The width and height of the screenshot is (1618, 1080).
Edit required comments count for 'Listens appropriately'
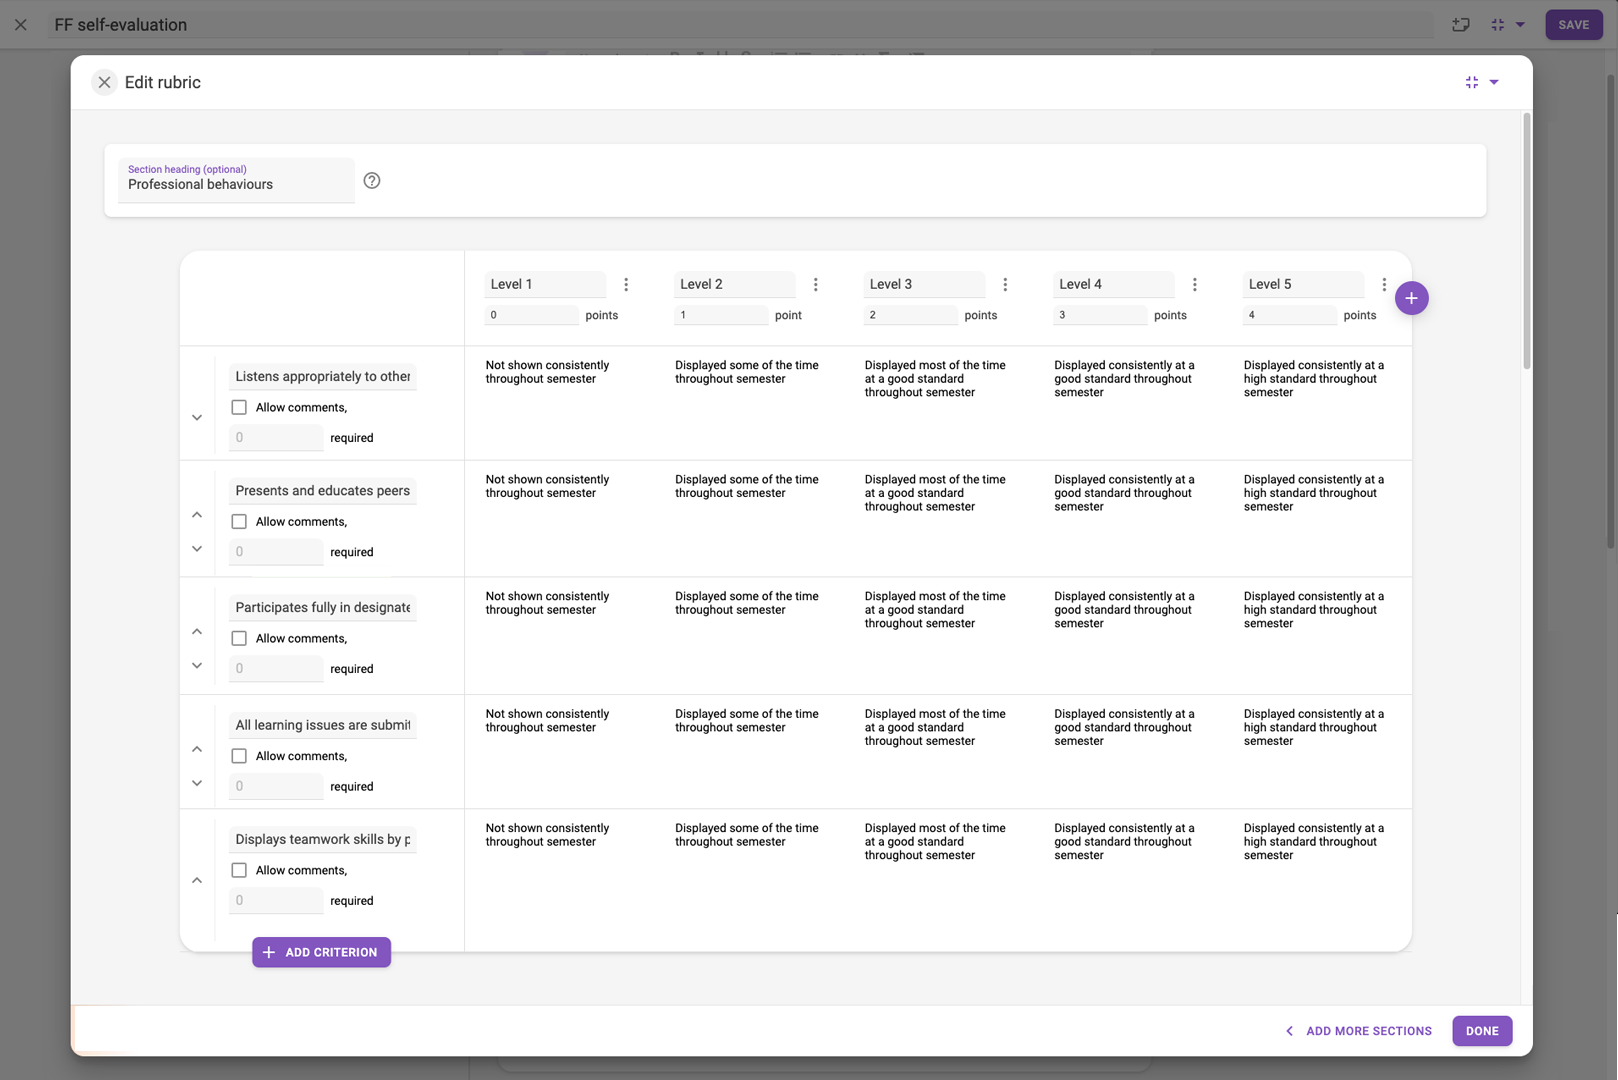[276, 438]
